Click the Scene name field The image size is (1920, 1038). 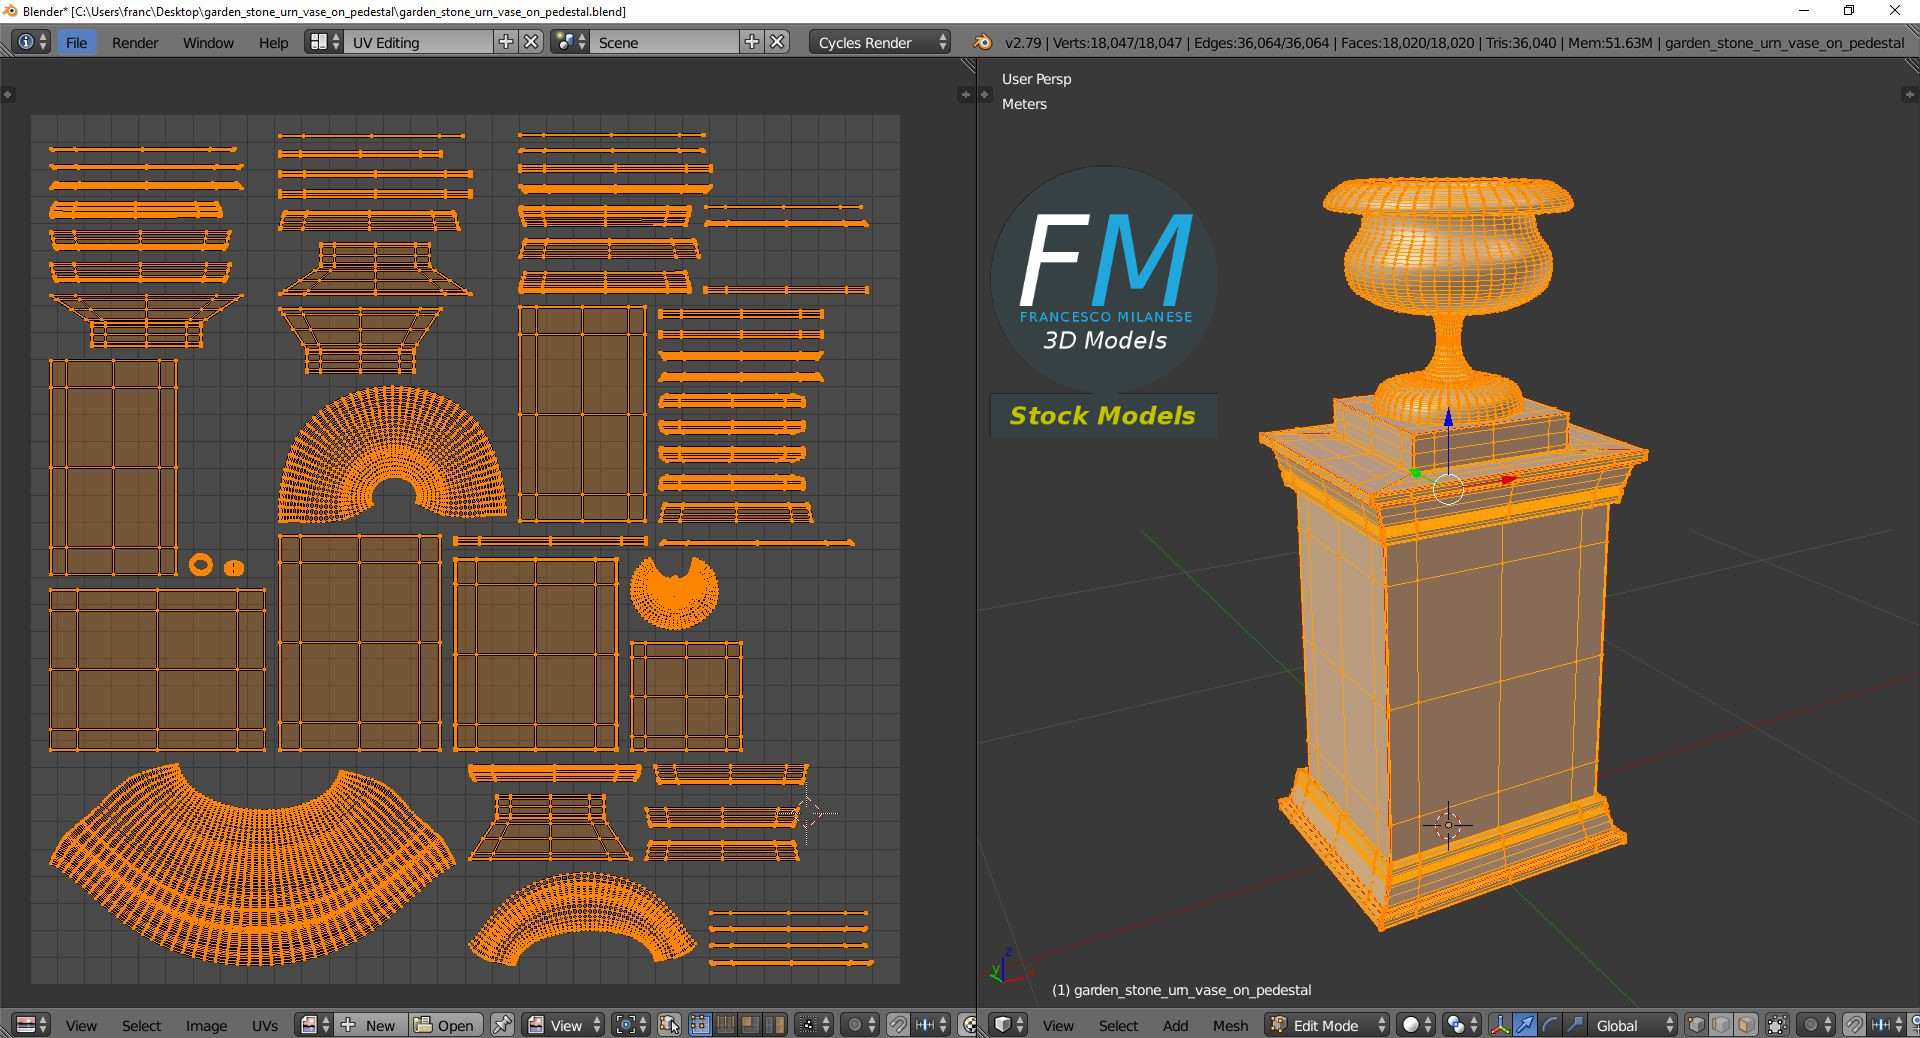coord(666,42)
